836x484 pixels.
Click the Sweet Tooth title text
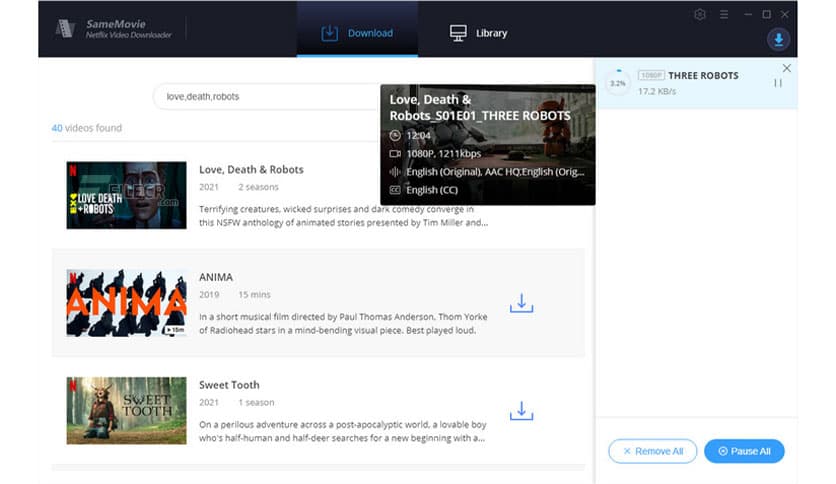click(x=229, y=385)
